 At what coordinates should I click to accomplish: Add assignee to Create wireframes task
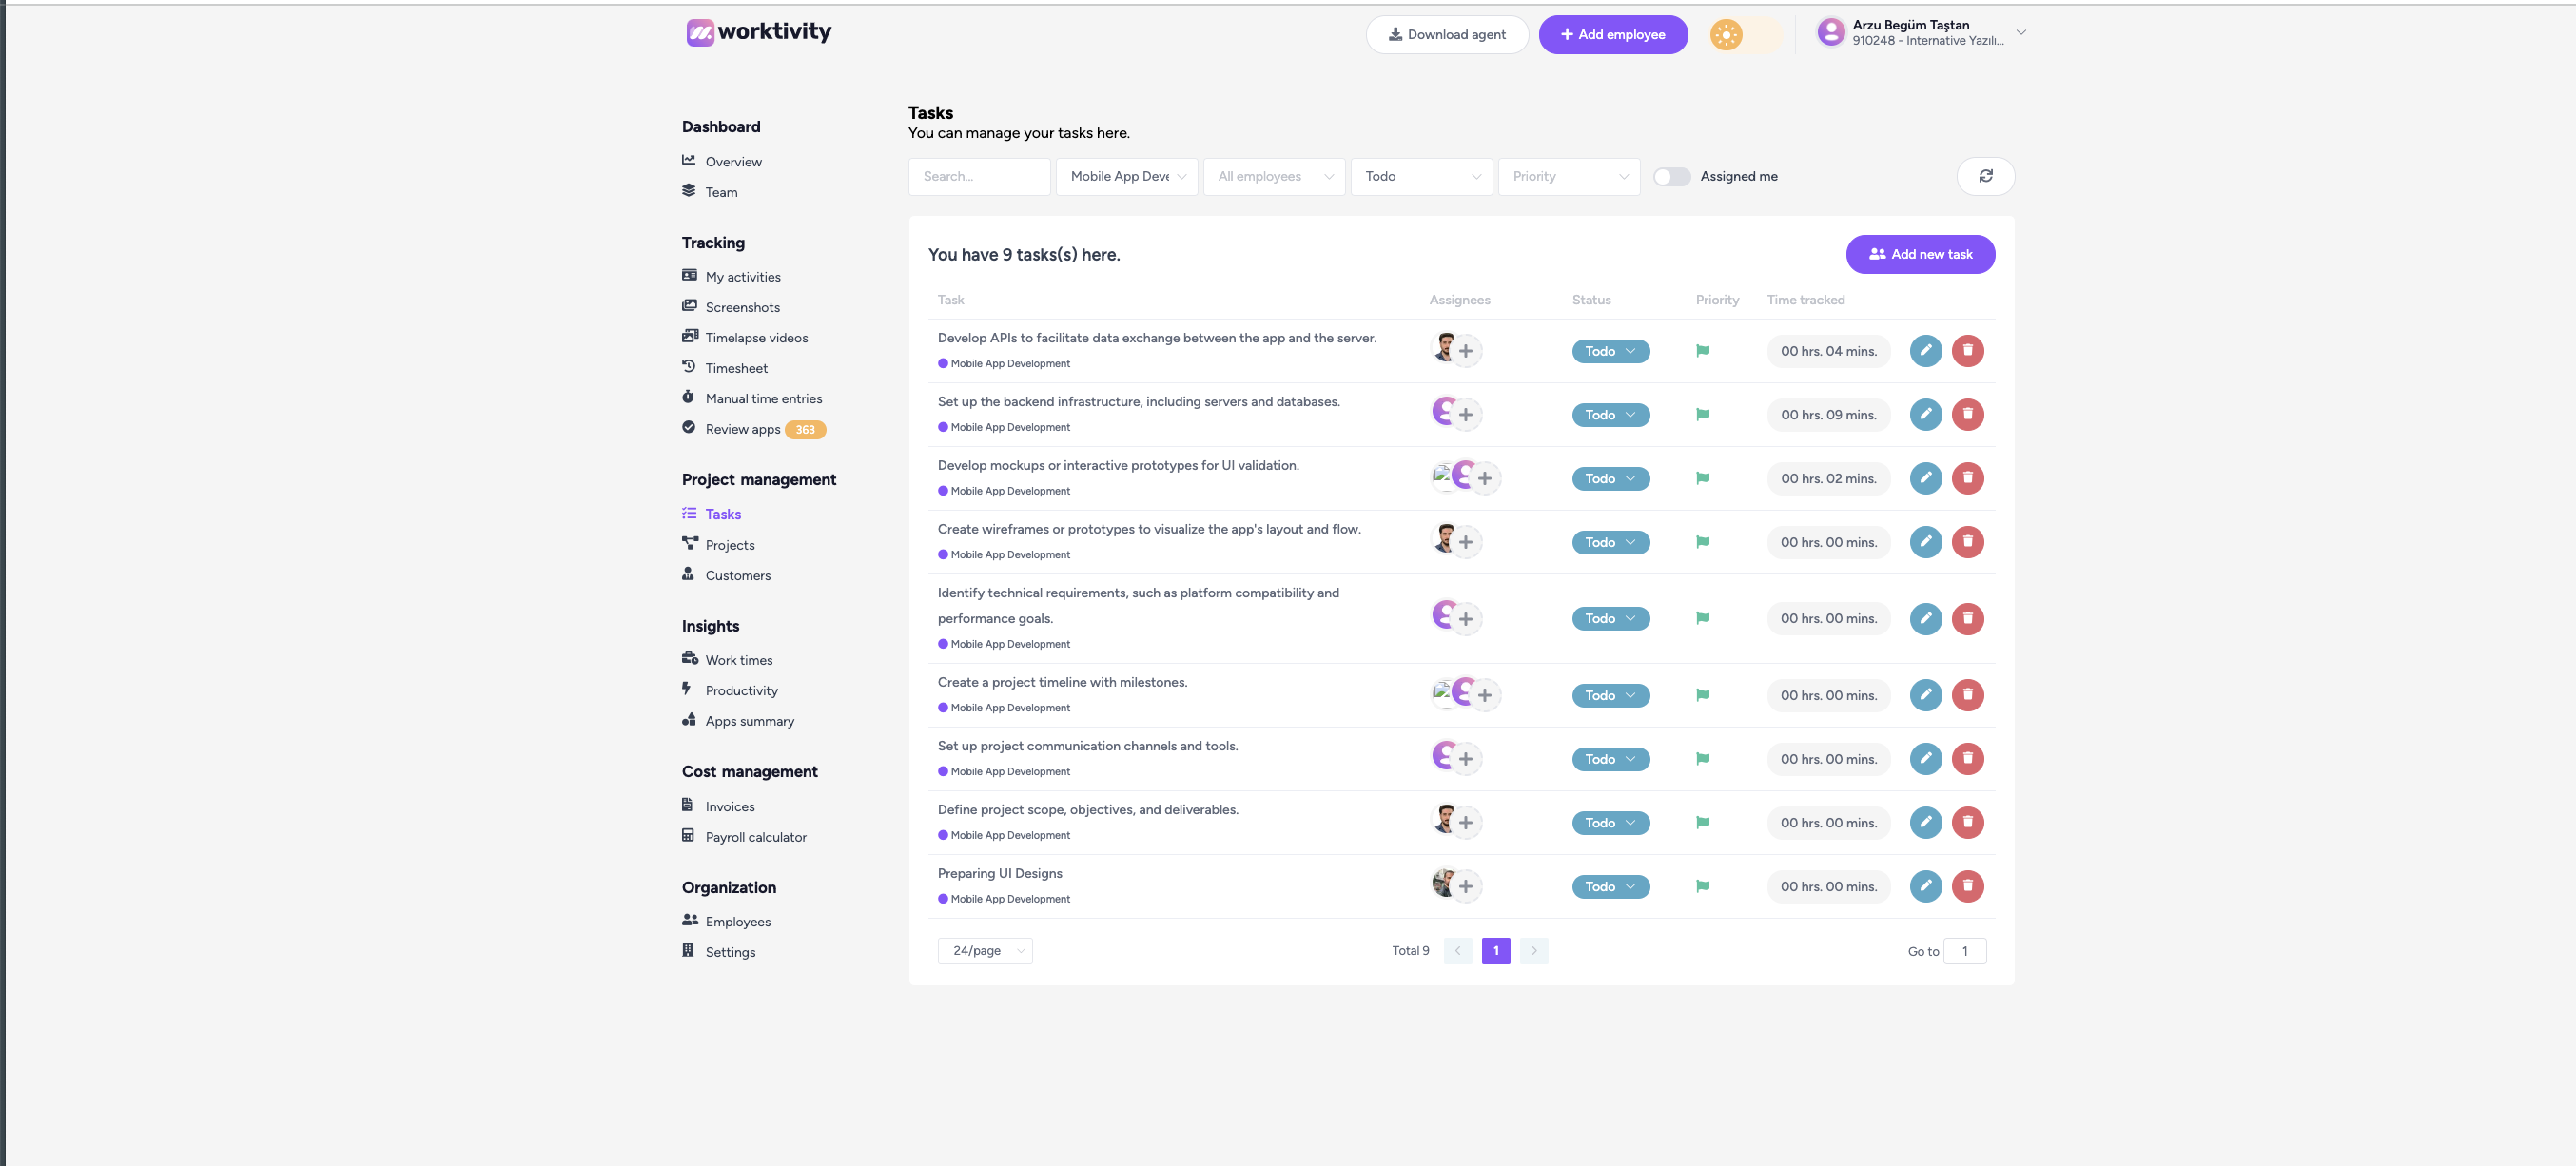[1465, 542]
